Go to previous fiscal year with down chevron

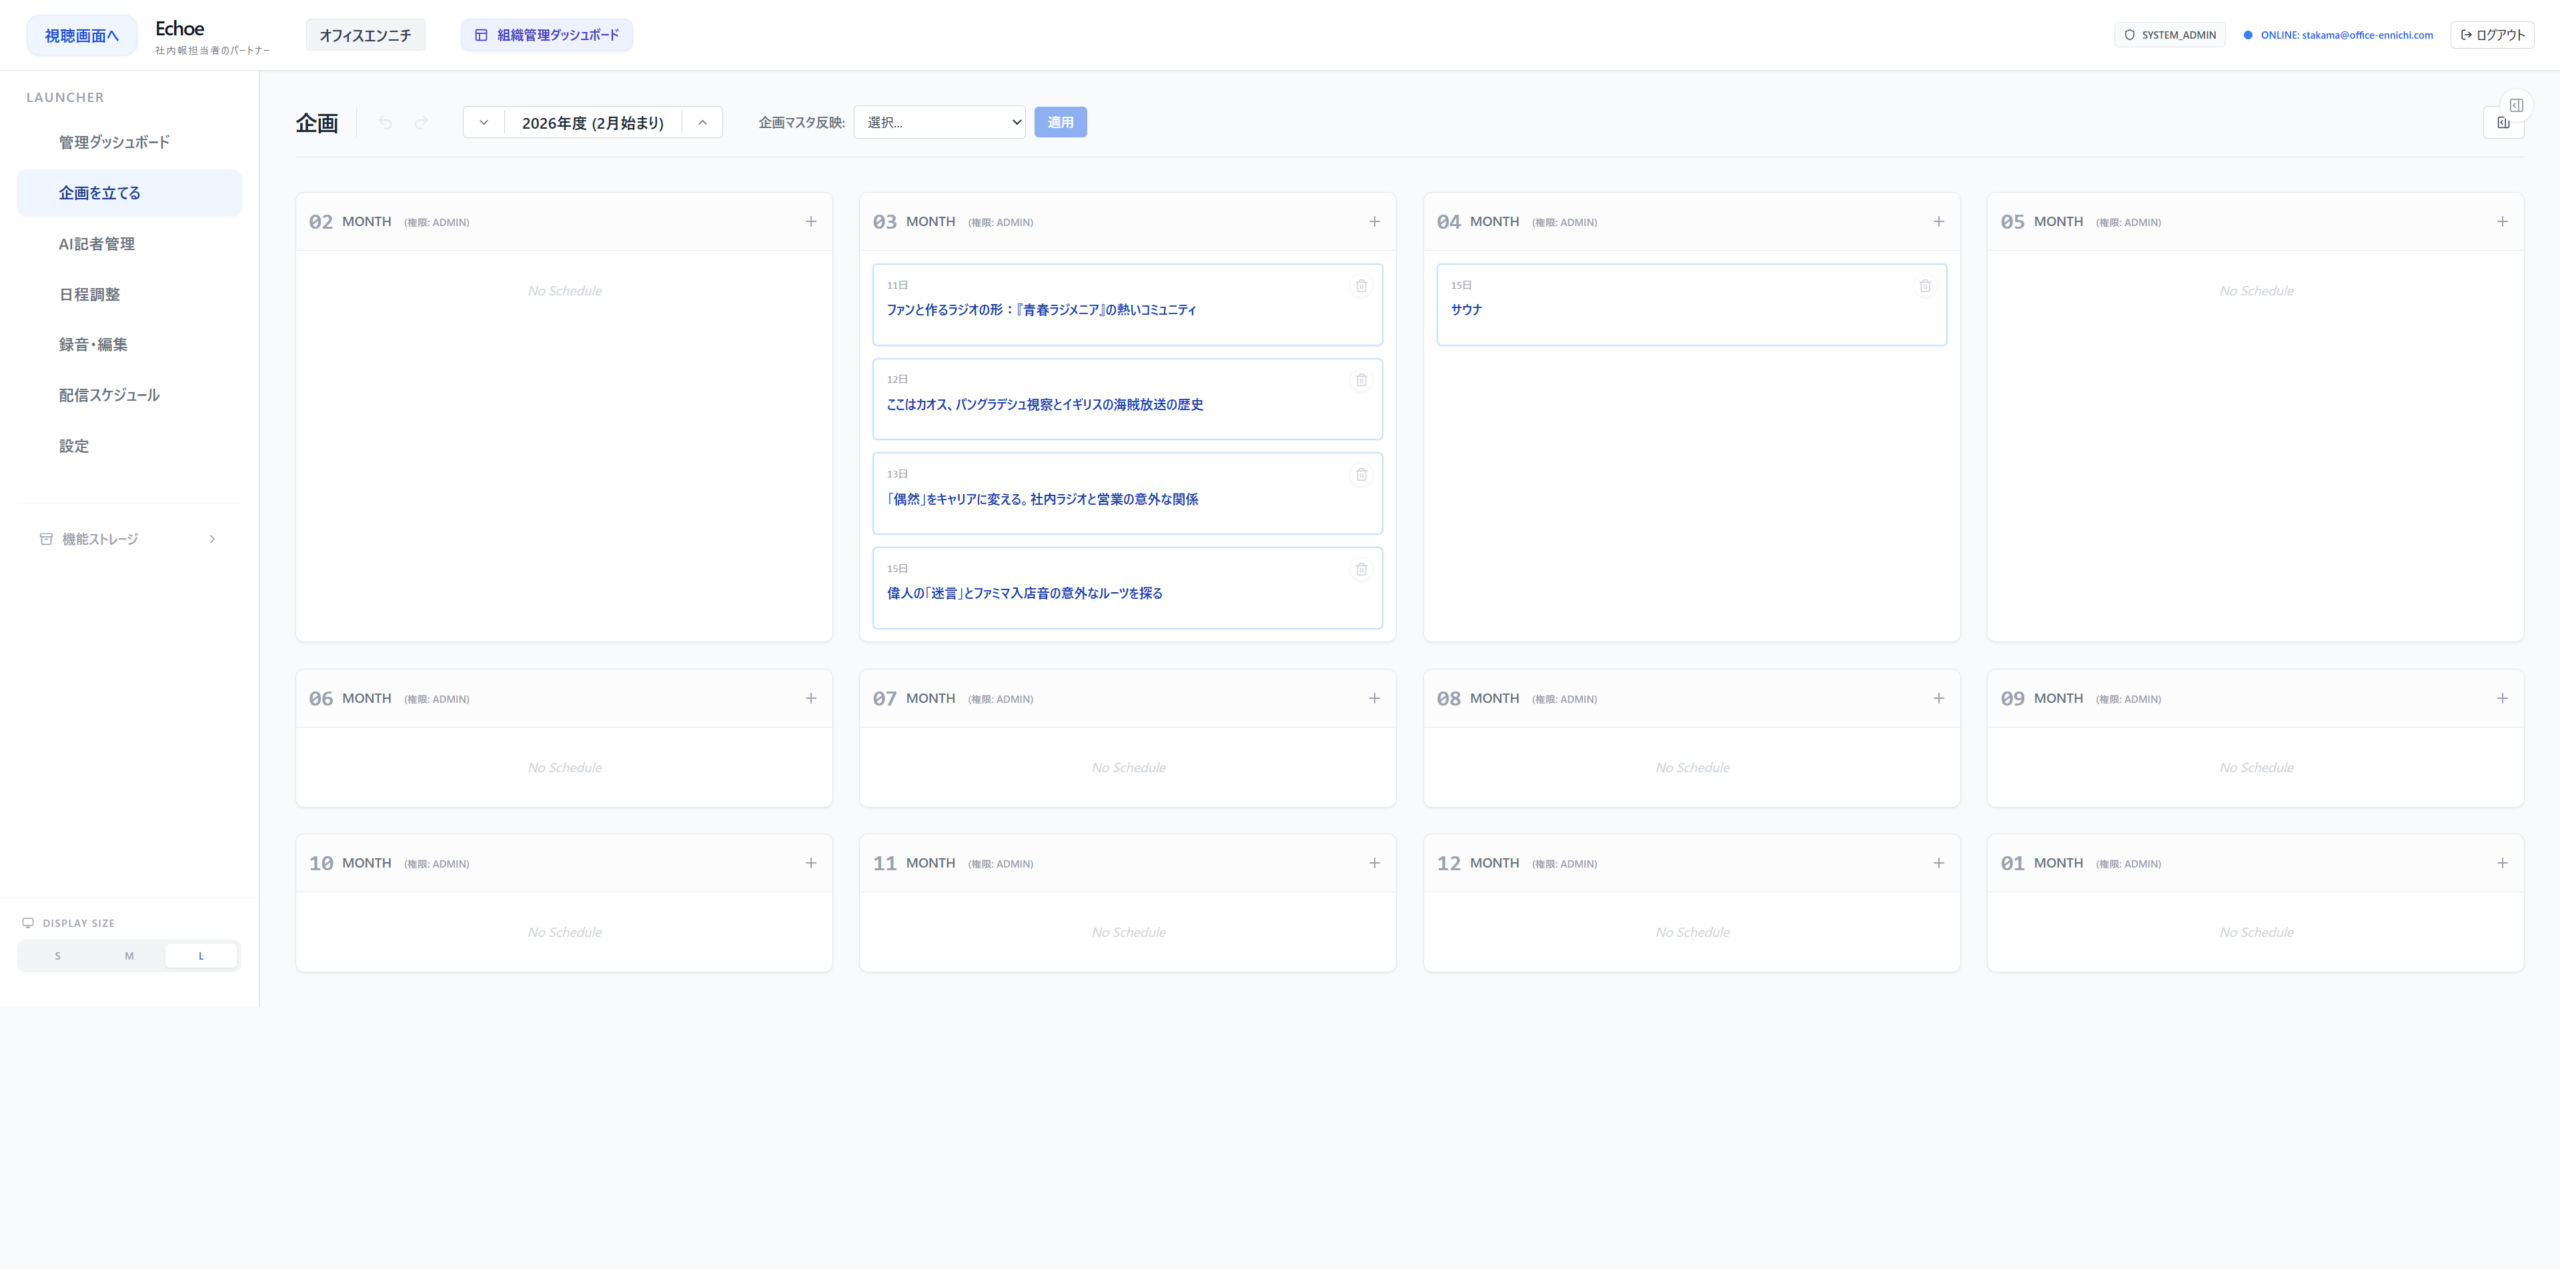pos(484,123)
